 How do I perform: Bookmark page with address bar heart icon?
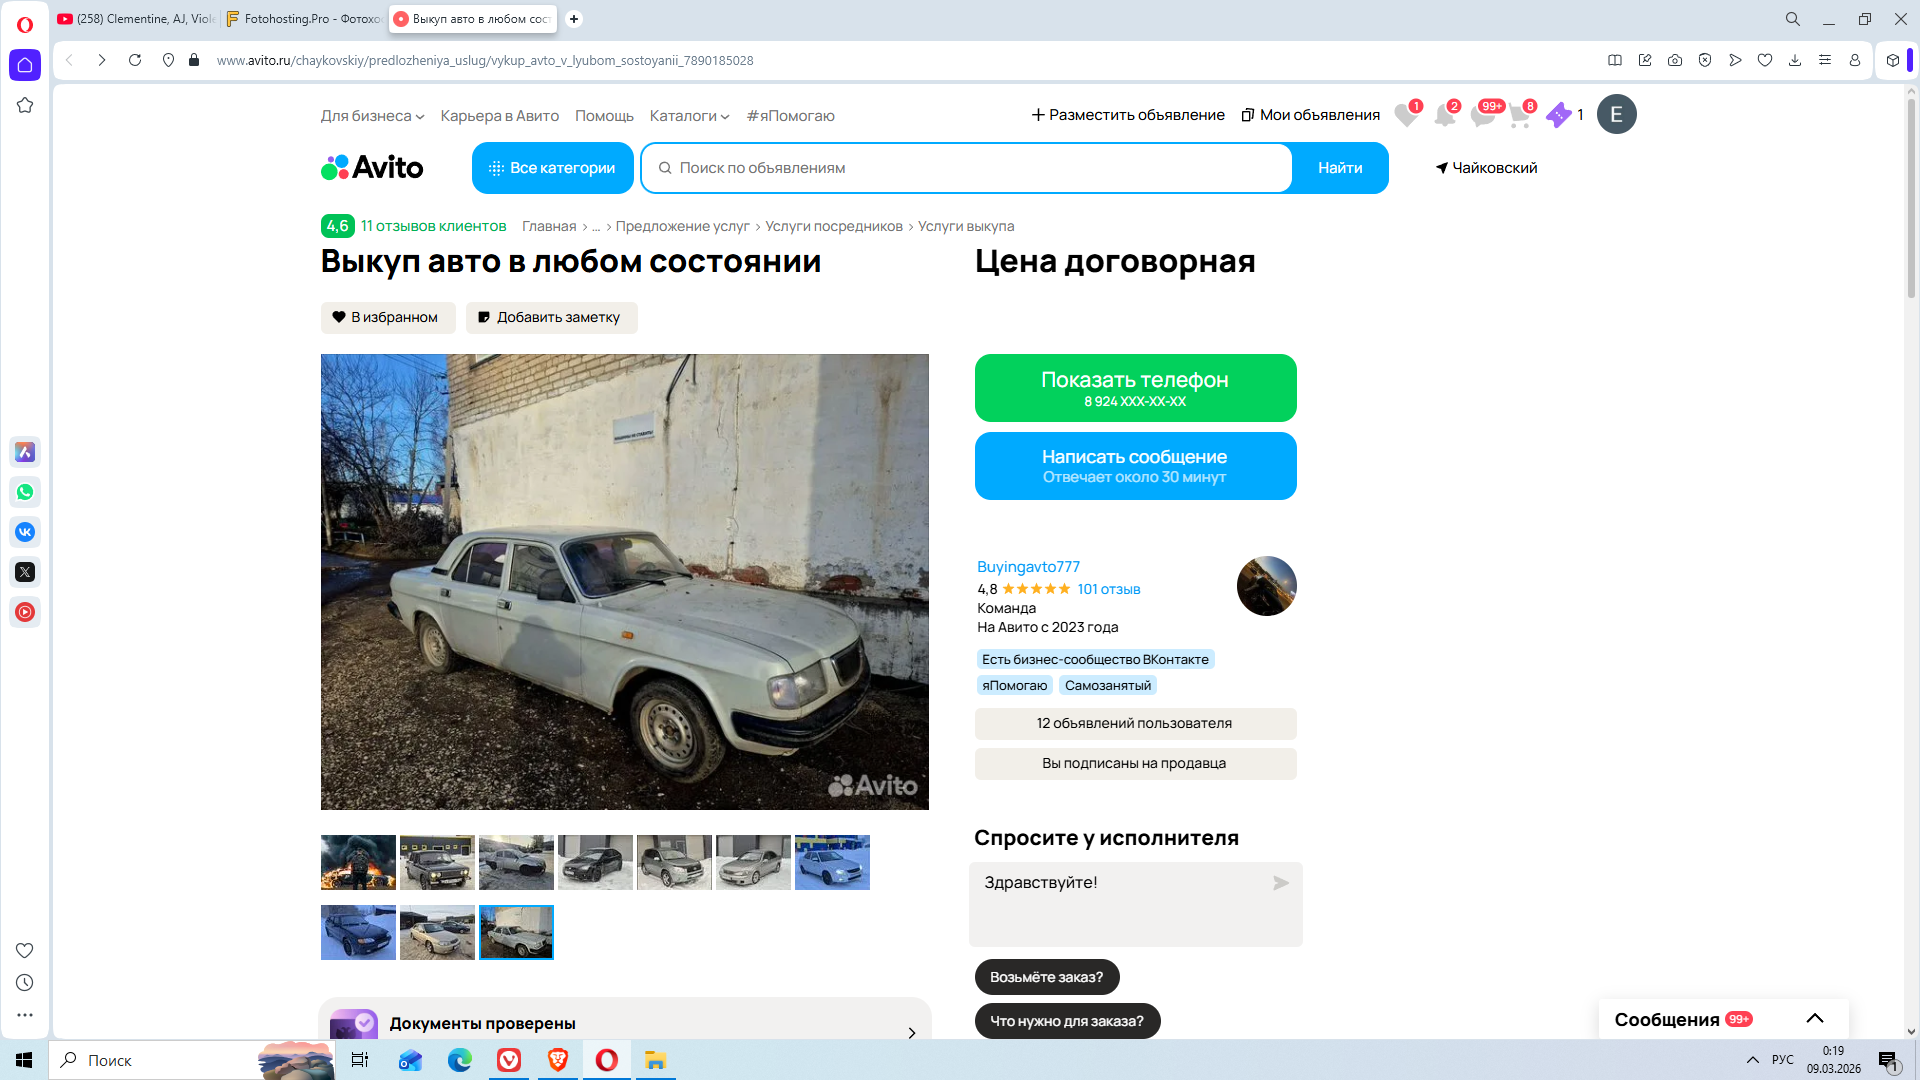1765,60
